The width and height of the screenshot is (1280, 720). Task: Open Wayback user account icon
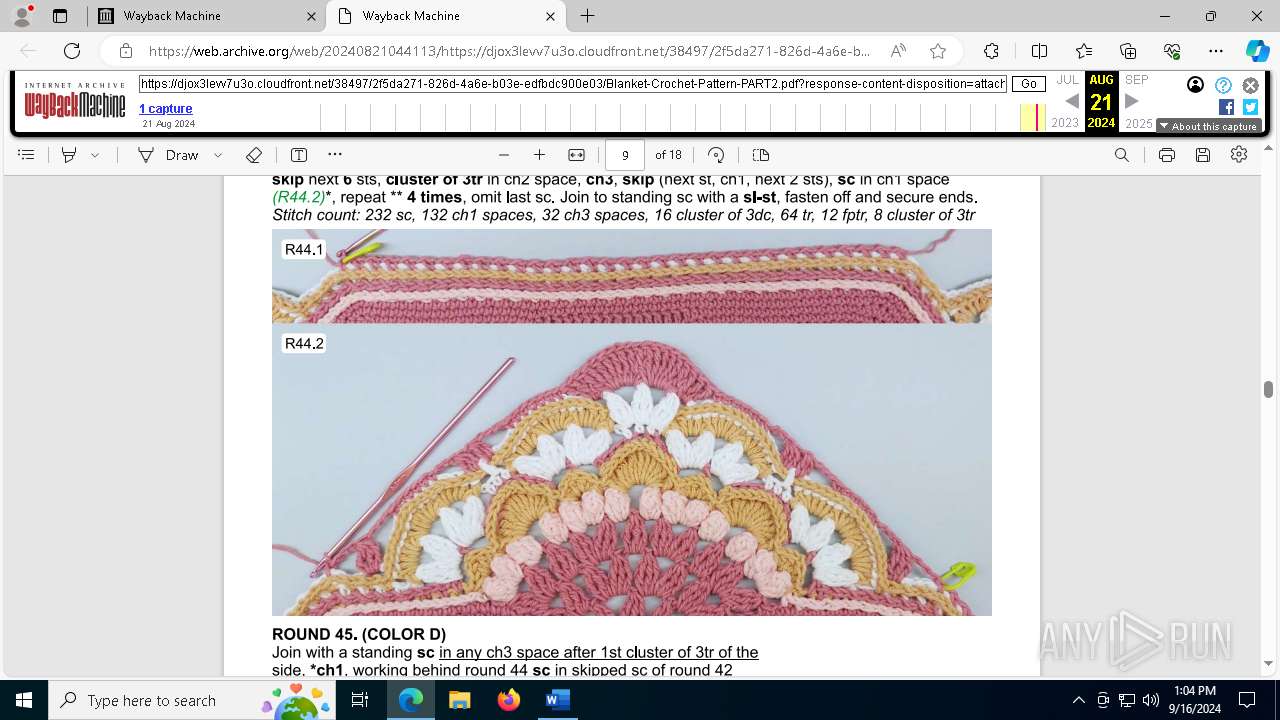click(1195, 85)
